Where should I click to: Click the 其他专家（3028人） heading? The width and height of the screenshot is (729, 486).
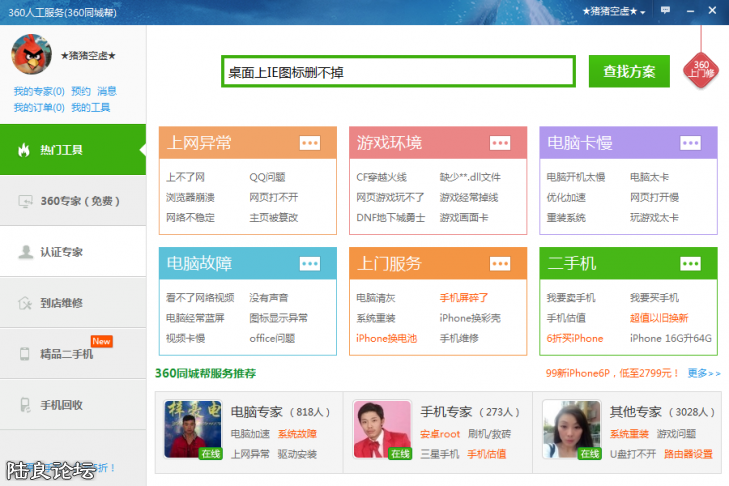663,412
